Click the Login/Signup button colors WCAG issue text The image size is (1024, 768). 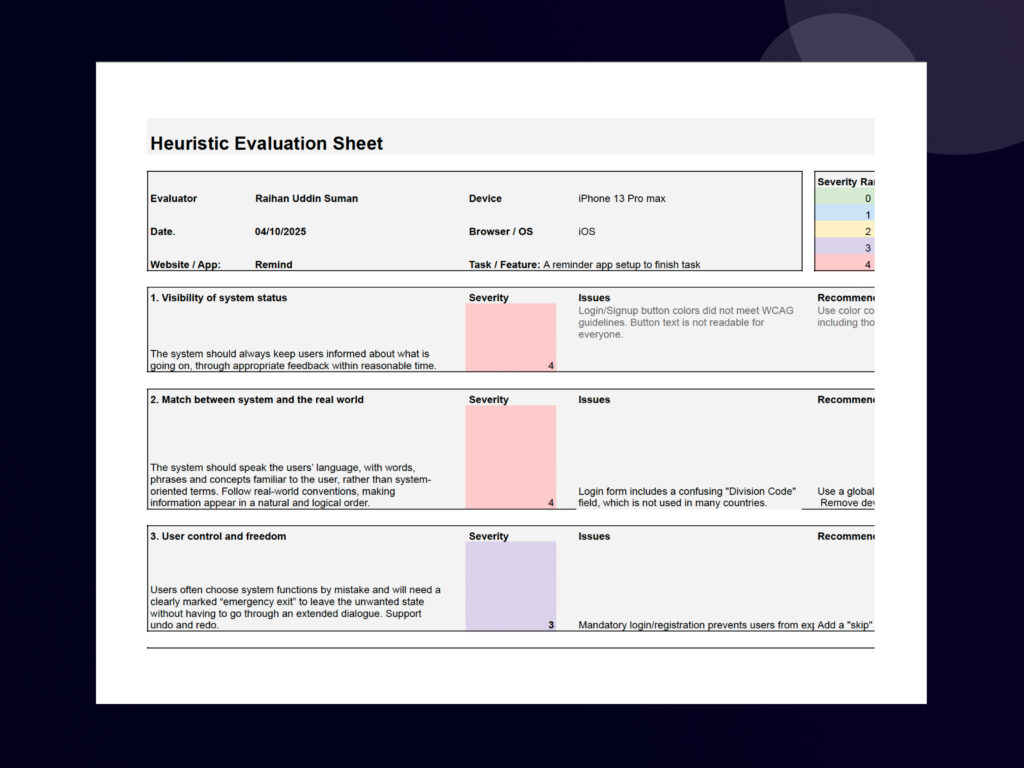(686, 323)
